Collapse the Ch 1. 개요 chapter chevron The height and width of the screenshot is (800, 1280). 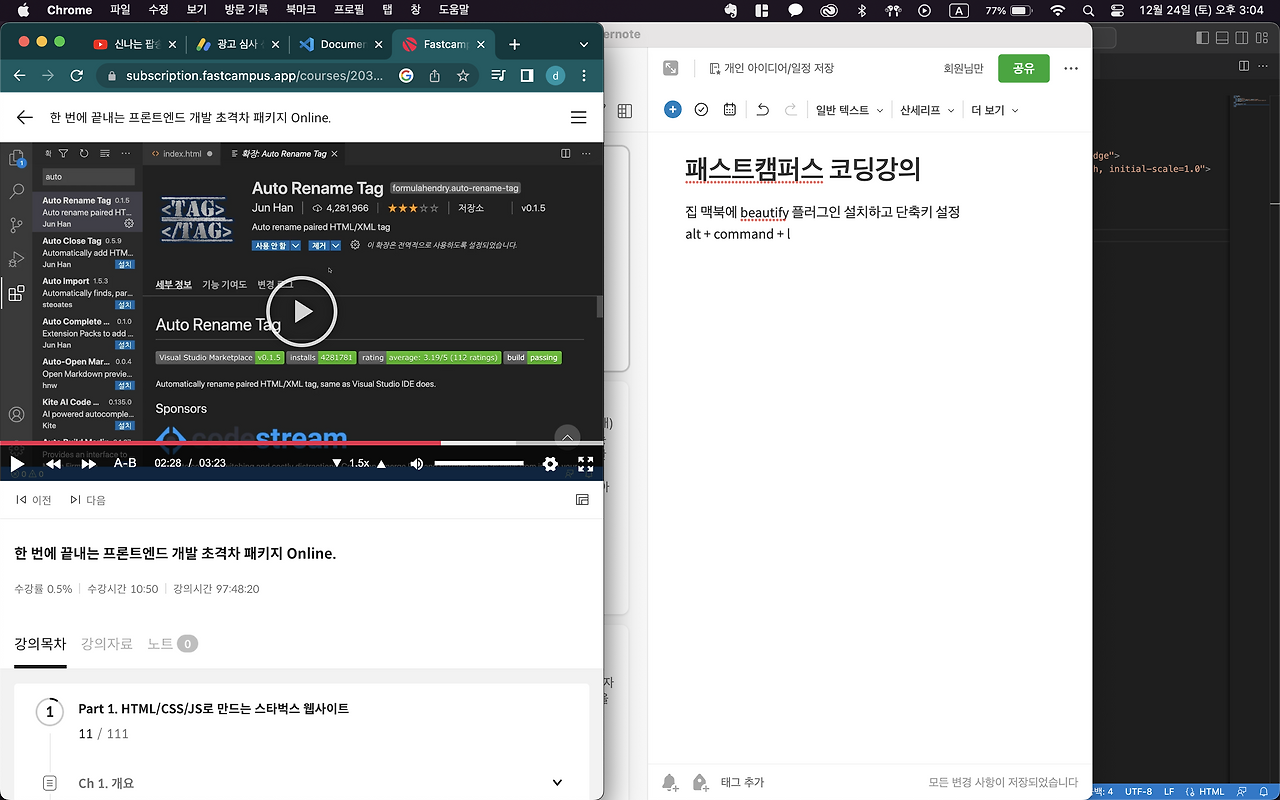[x=556, y=783]
